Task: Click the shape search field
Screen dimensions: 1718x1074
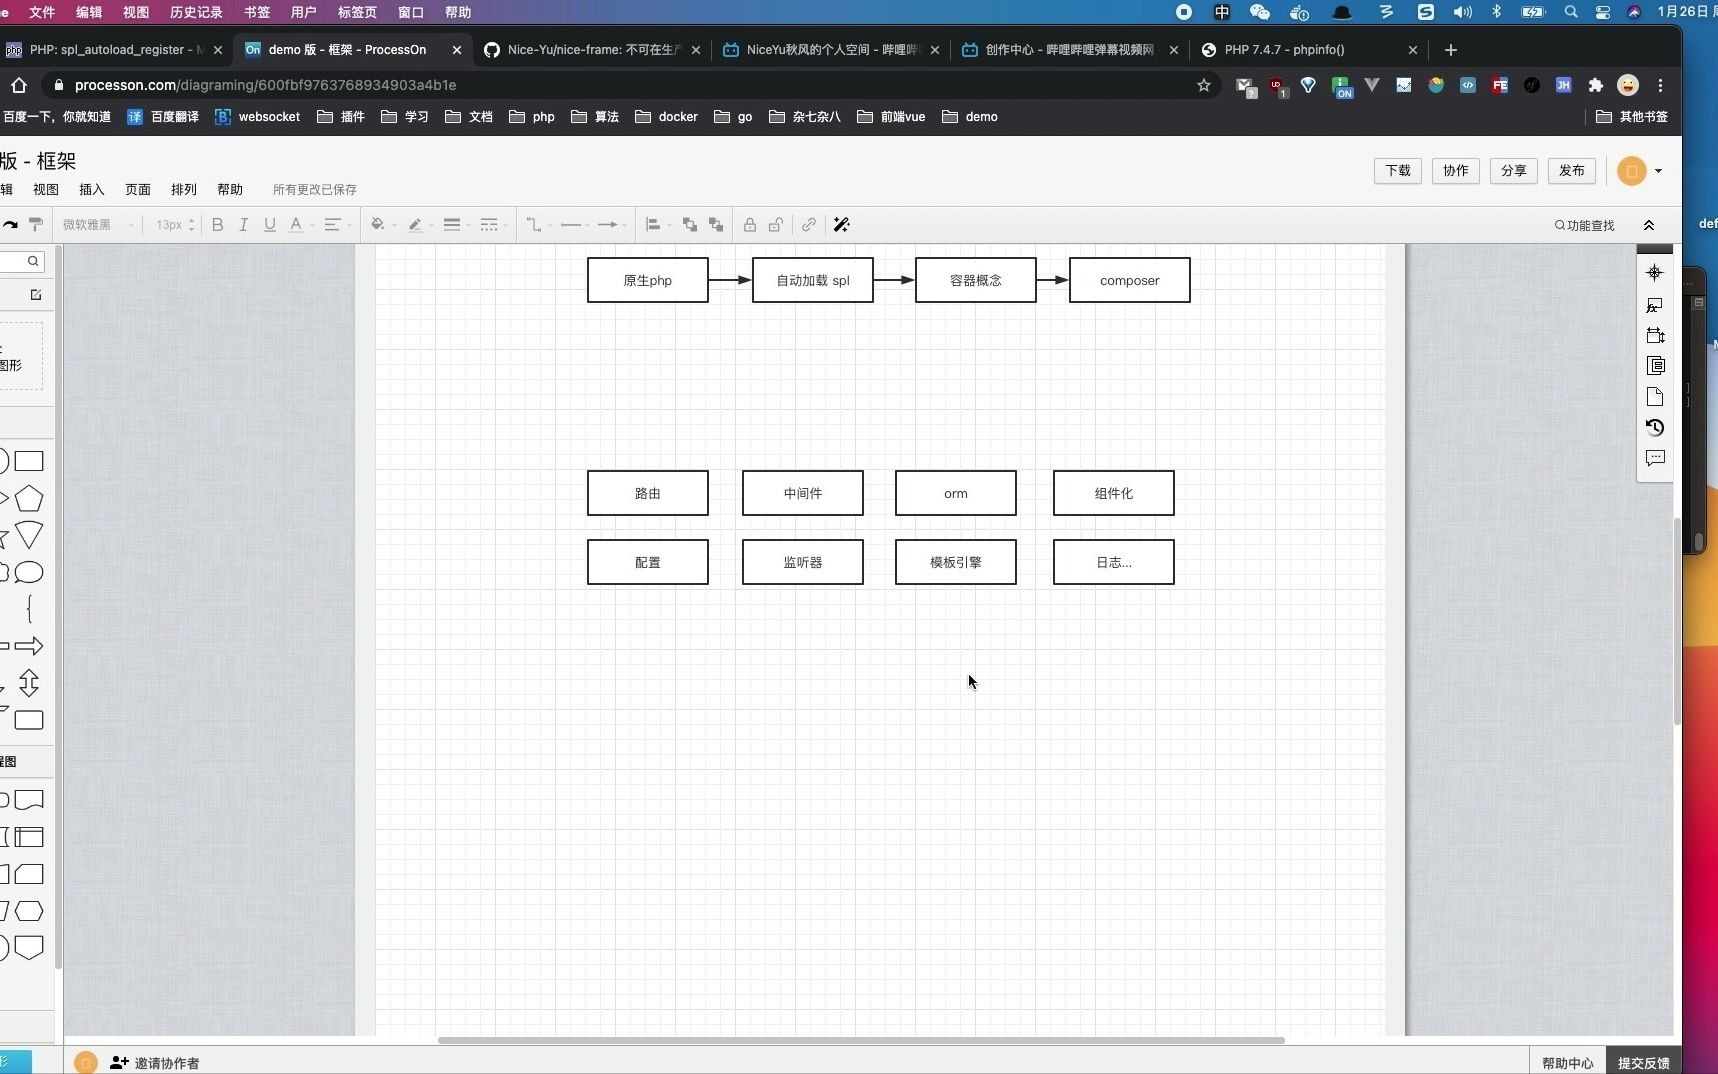Action: pos(20,261)
